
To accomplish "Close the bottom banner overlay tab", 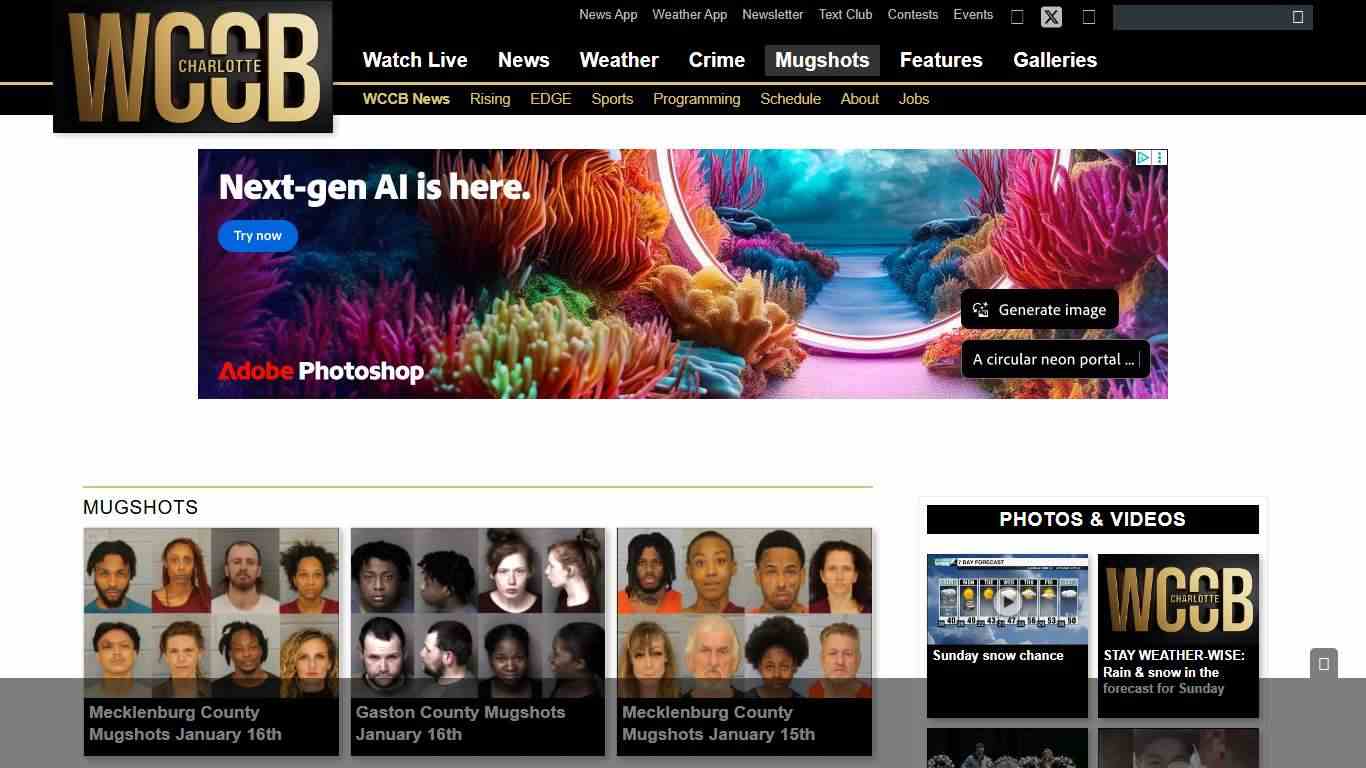I will coord(1323,664).
